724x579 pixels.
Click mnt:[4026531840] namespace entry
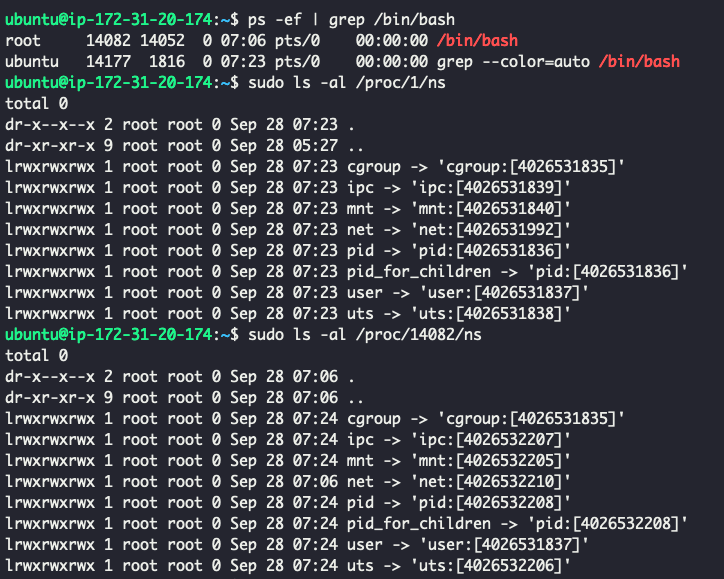click(x=490, y=209)
